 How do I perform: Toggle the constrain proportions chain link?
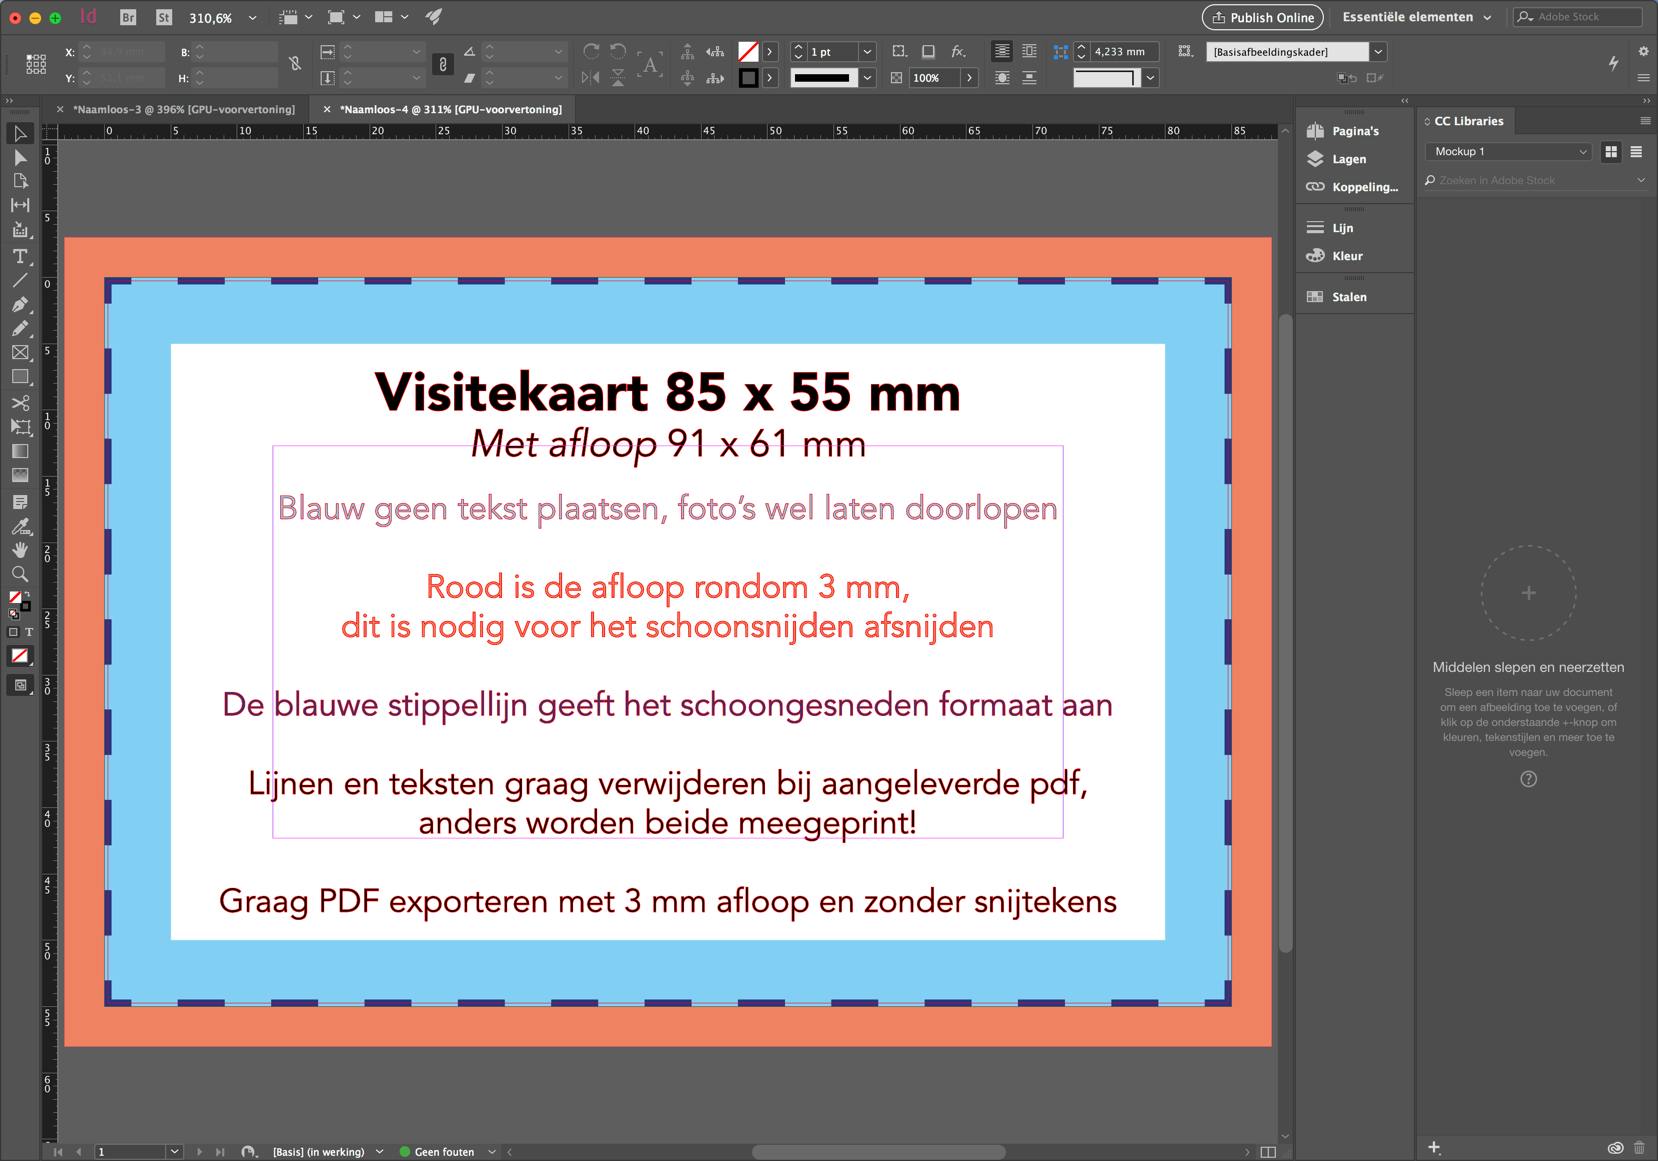point(443,65)
